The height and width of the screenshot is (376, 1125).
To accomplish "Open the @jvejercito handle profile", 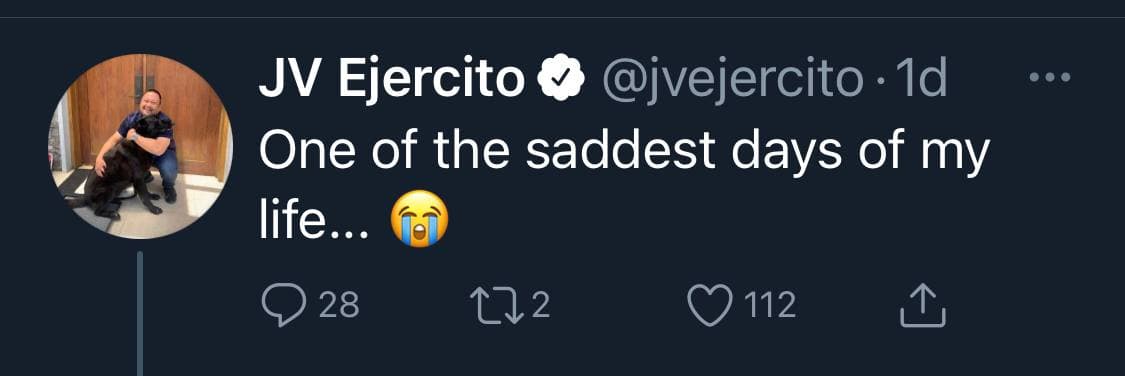I will [732, 79].
